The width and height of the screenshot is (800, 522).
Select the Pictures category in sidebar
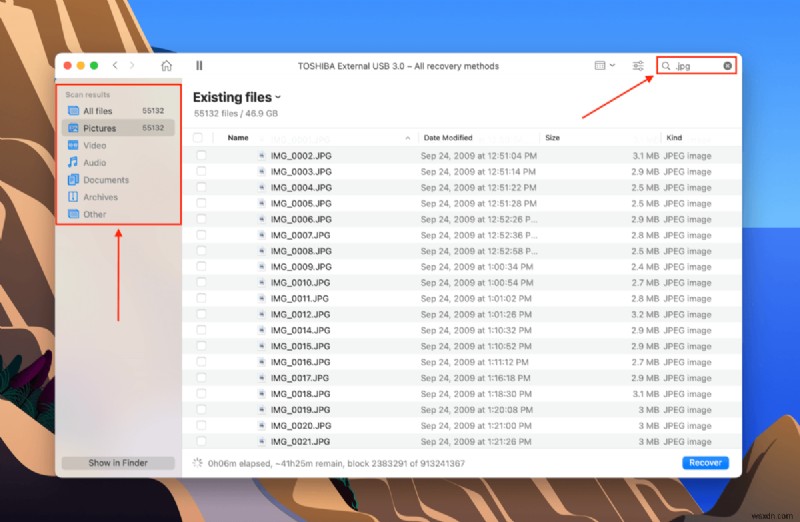pyautogui.click(x=118, y=128)
